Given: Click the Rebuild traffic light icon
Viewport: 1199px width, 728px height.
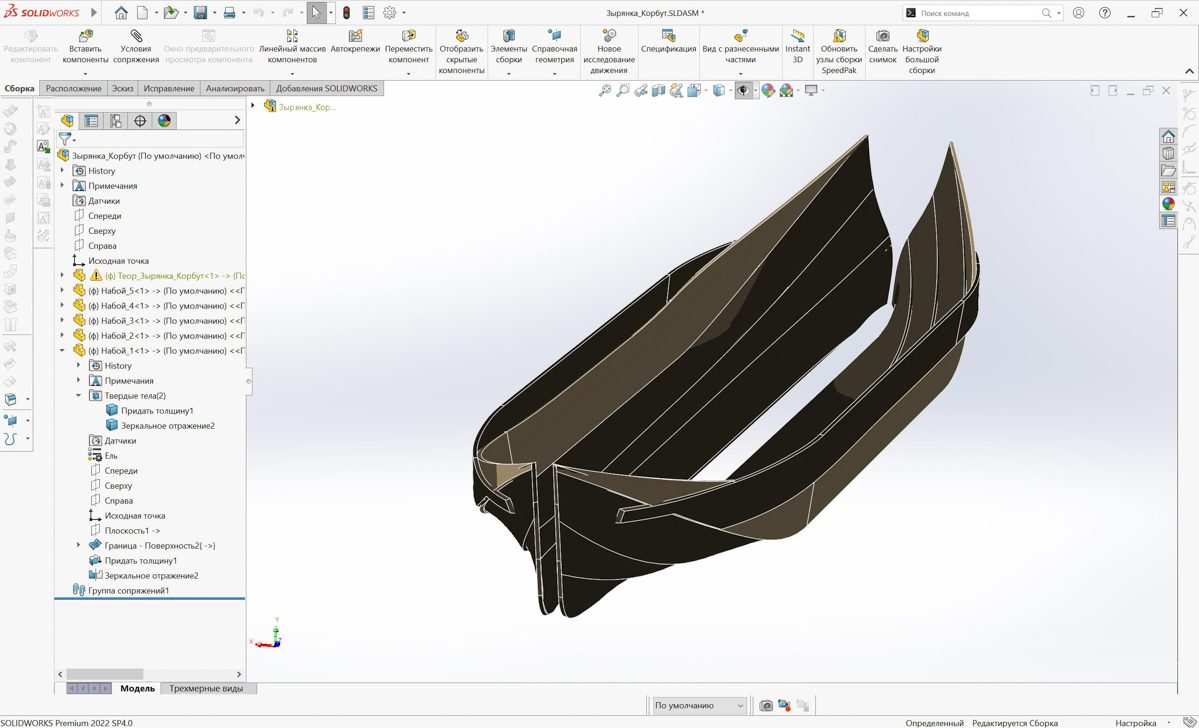Looking at the screenshot, I should click(346, 13).
